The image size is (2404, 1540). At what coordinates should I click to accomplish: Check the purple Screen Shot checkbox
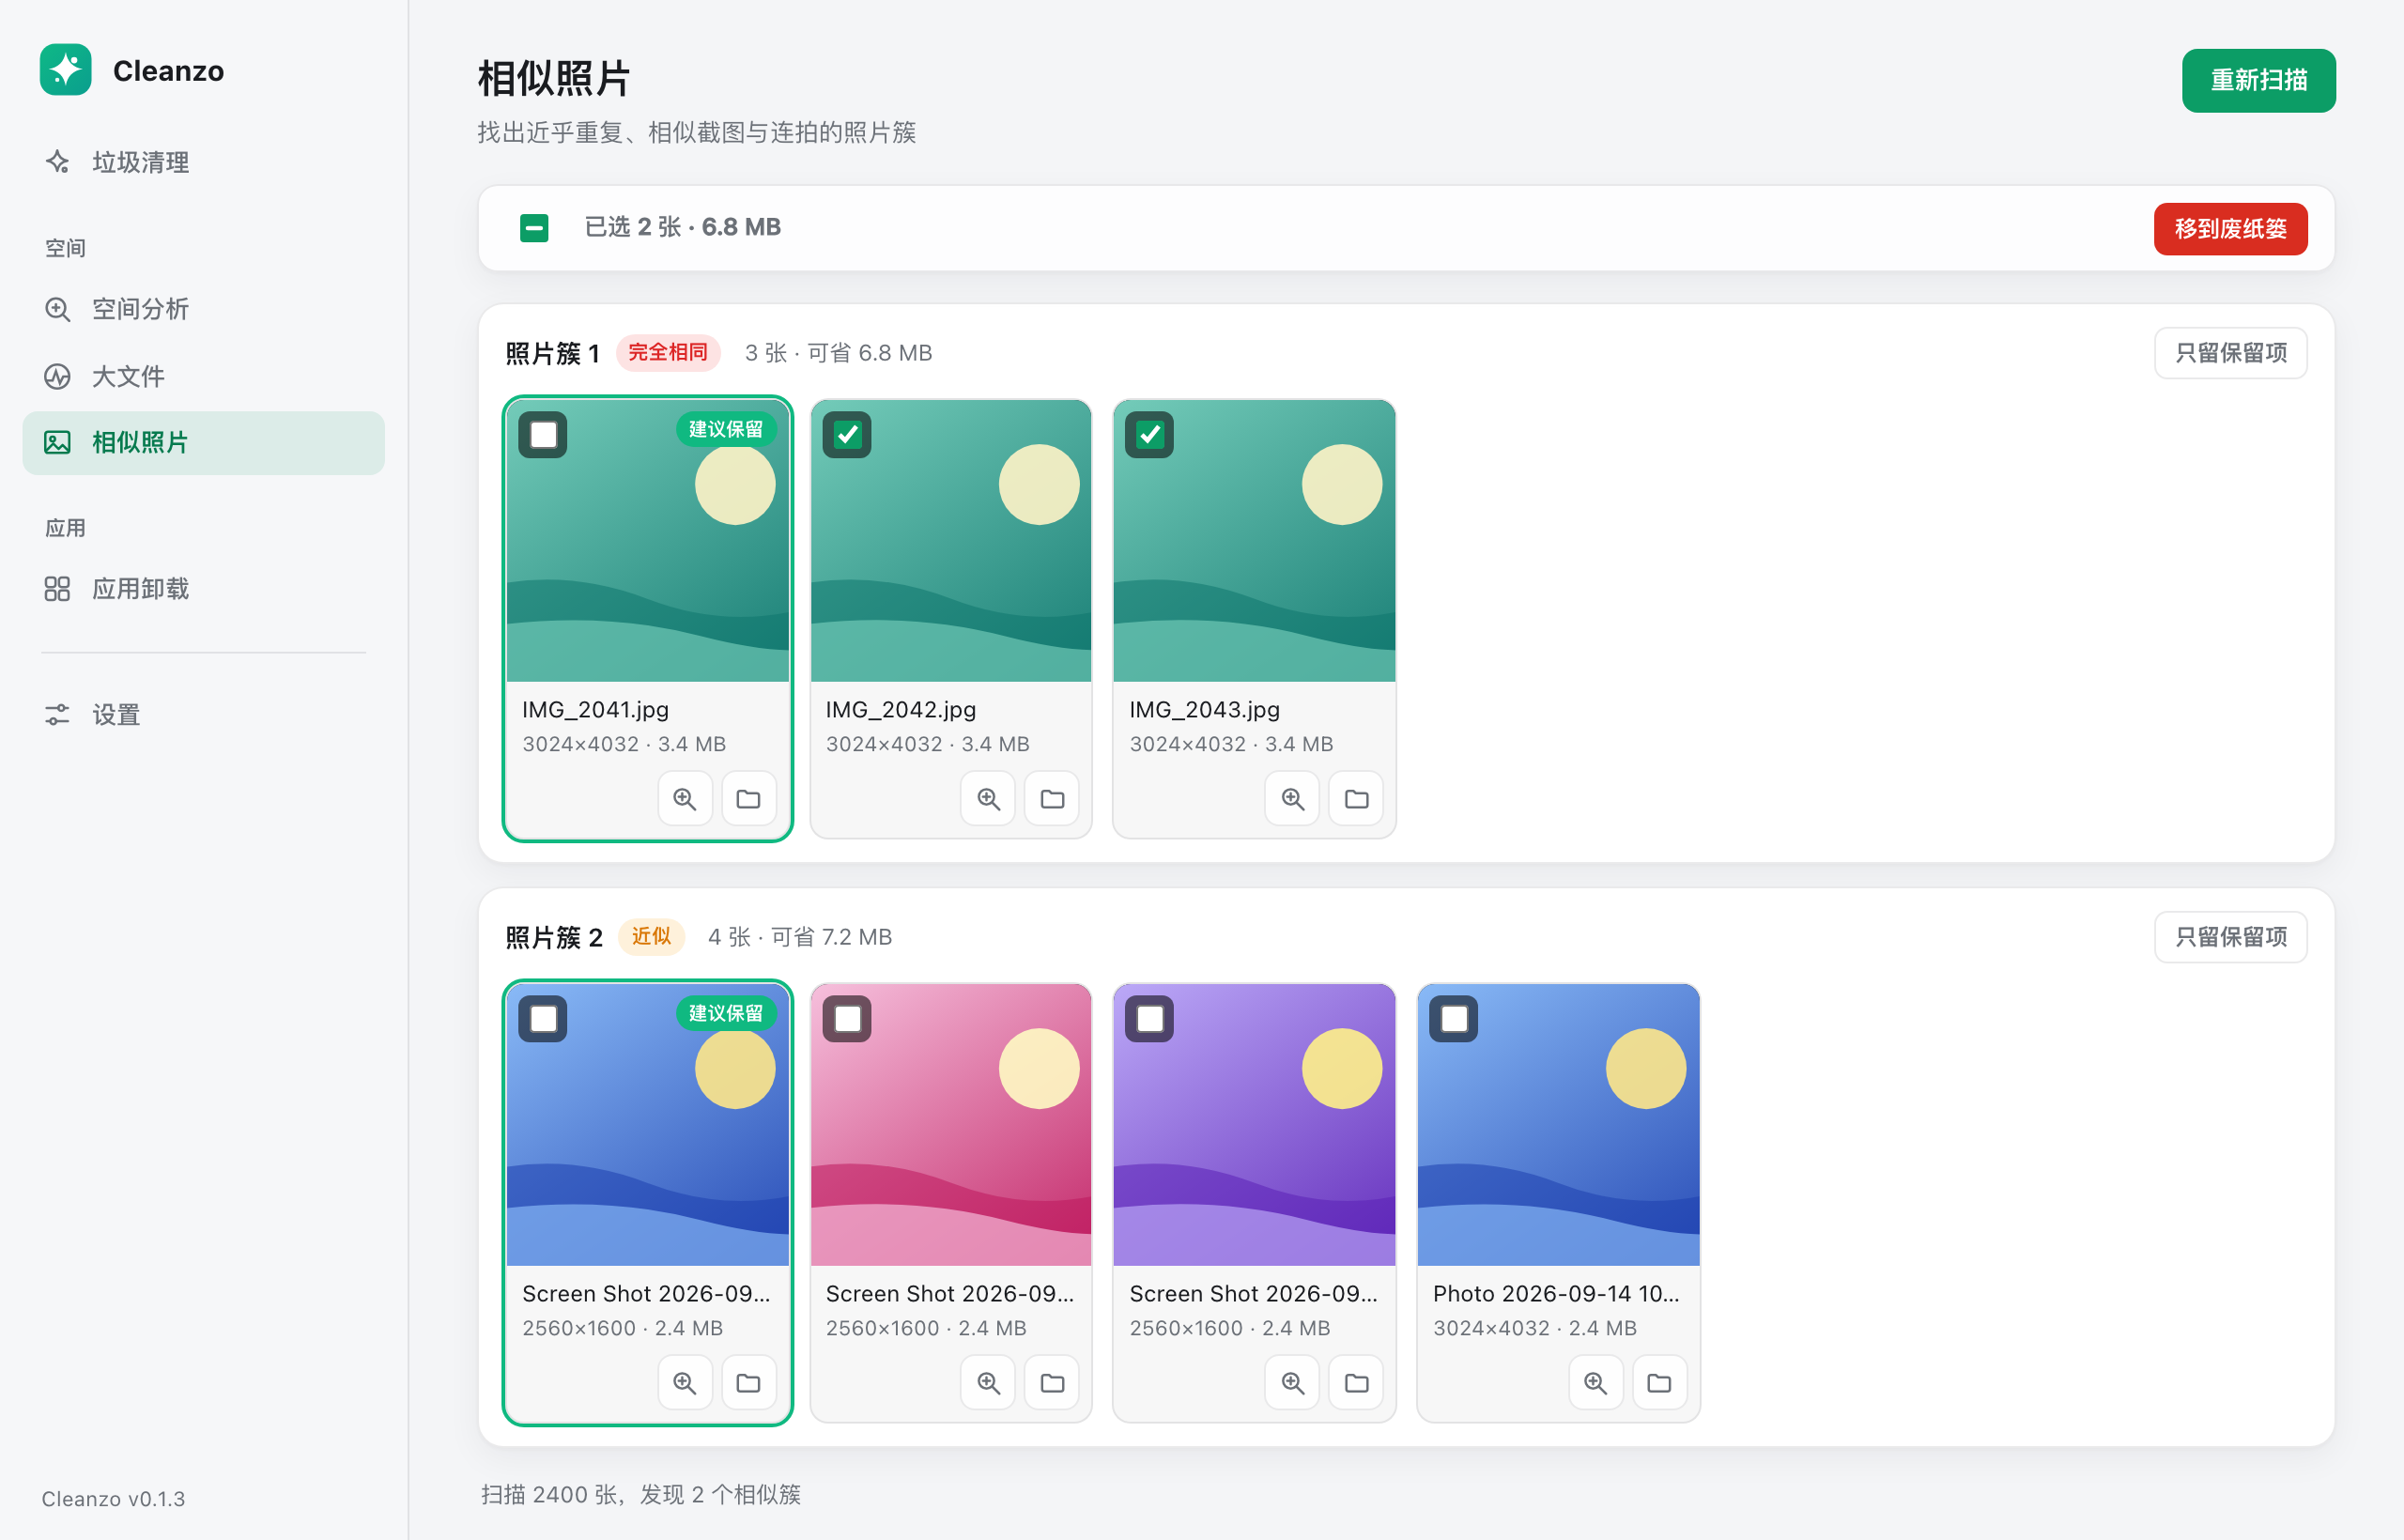(1150, 1019)
